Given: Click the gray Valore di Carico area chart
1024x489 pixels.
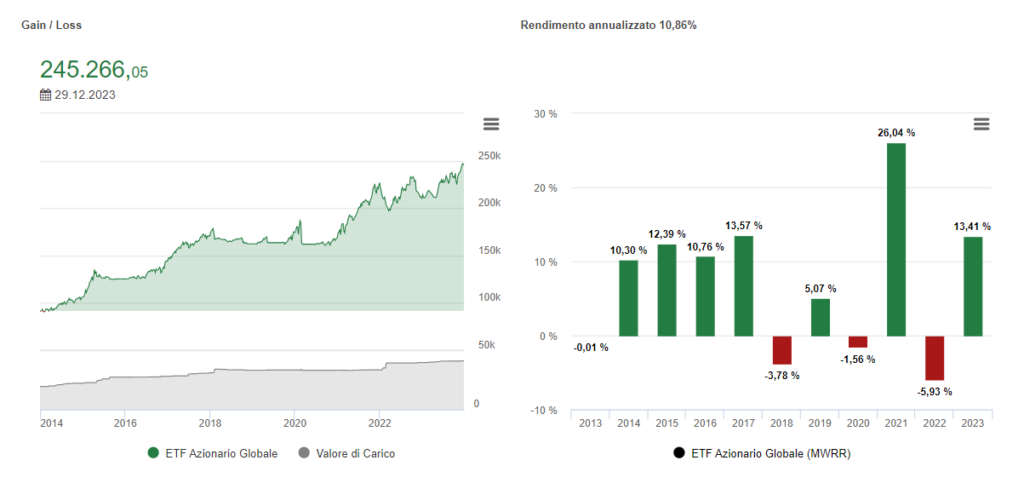Looking at the screenshot, I should [x=250, y=392].
